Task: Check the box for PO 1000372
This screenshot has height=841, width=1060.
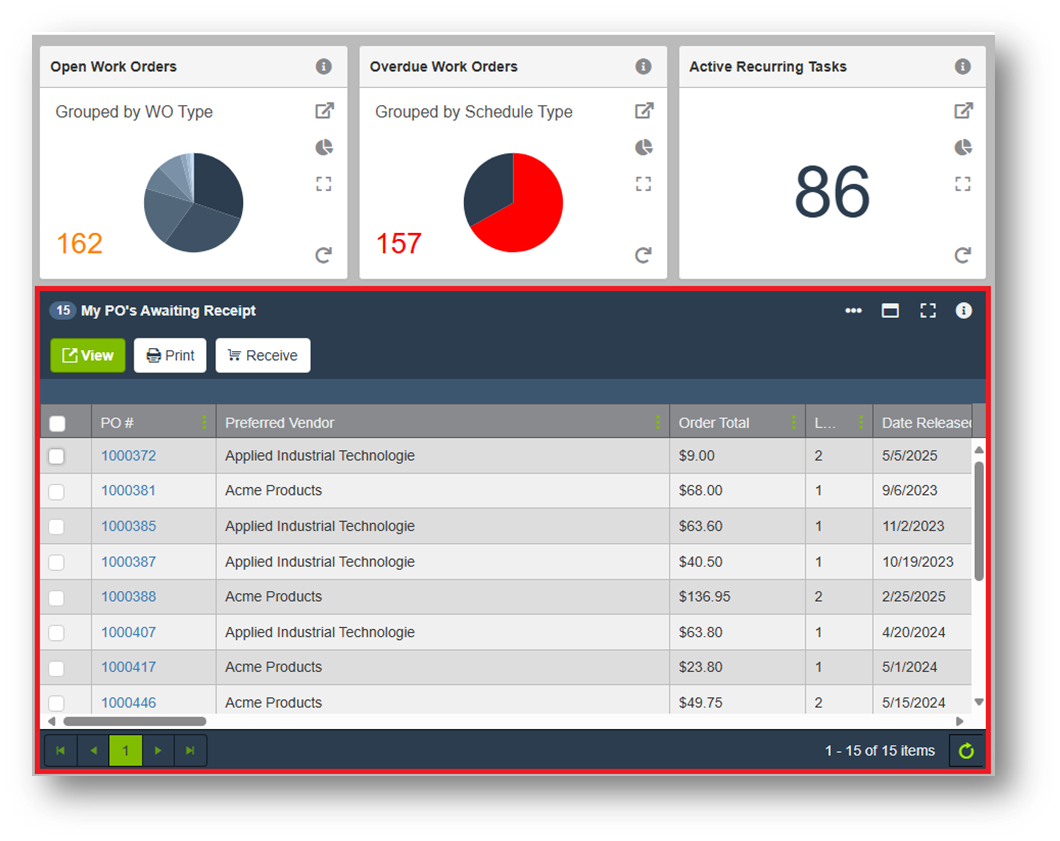Action: coord(57,456)
